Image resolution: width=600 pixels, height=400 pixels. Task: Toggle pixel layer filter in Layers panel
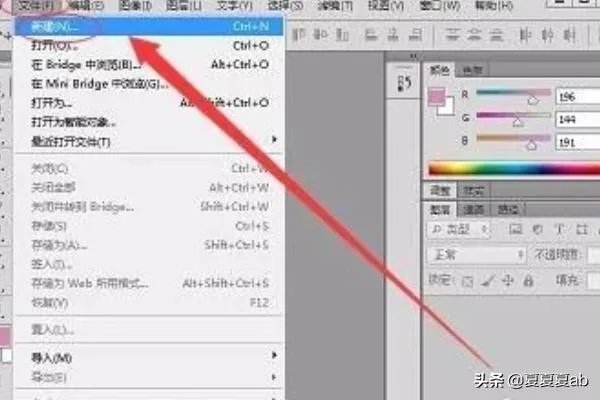tap(515, 229)
